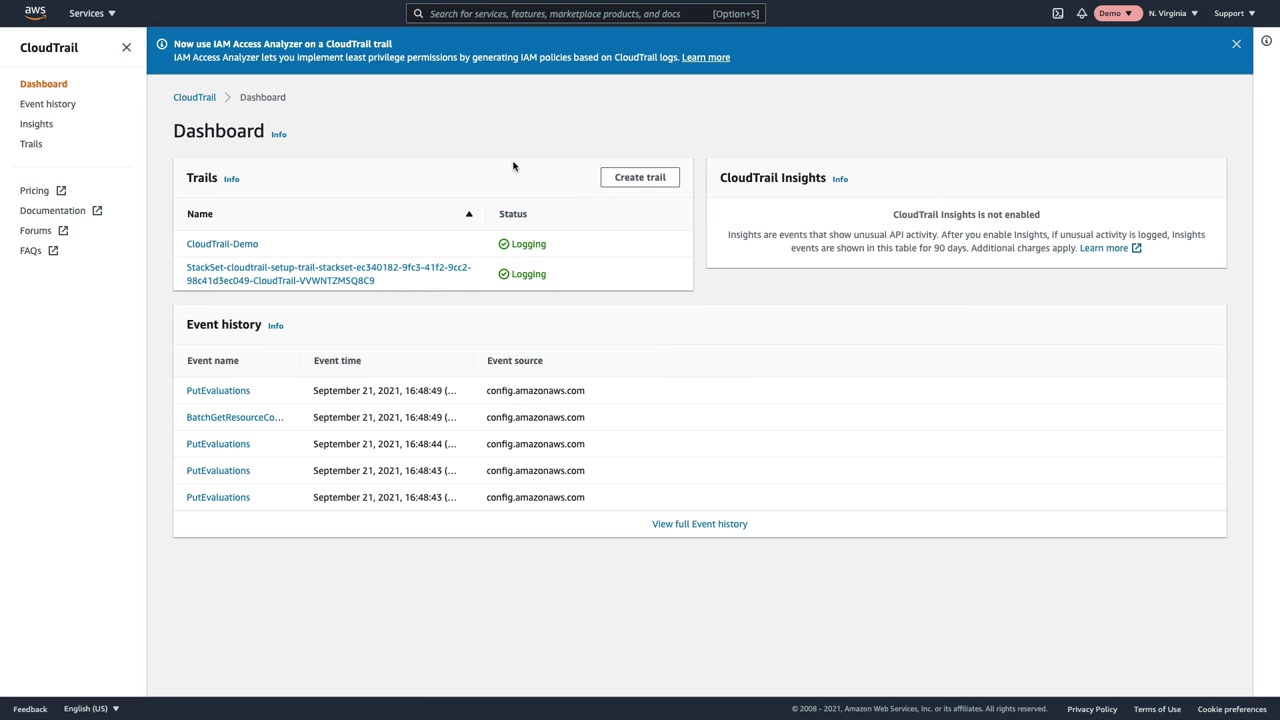The width and height of the screenshot is (1280, 720).
Task: Open the Demo account dropdown
Action: click(x=1116, y=13)
